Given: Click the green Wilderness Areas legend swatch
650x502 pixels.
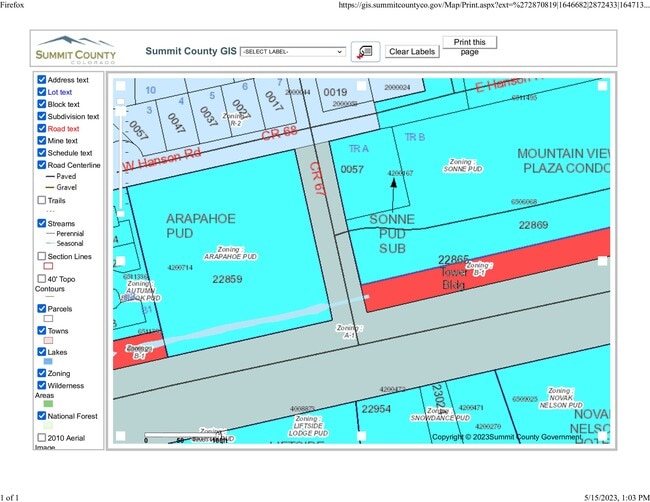Looking at the screenshot, I should (x=47, y=405).
